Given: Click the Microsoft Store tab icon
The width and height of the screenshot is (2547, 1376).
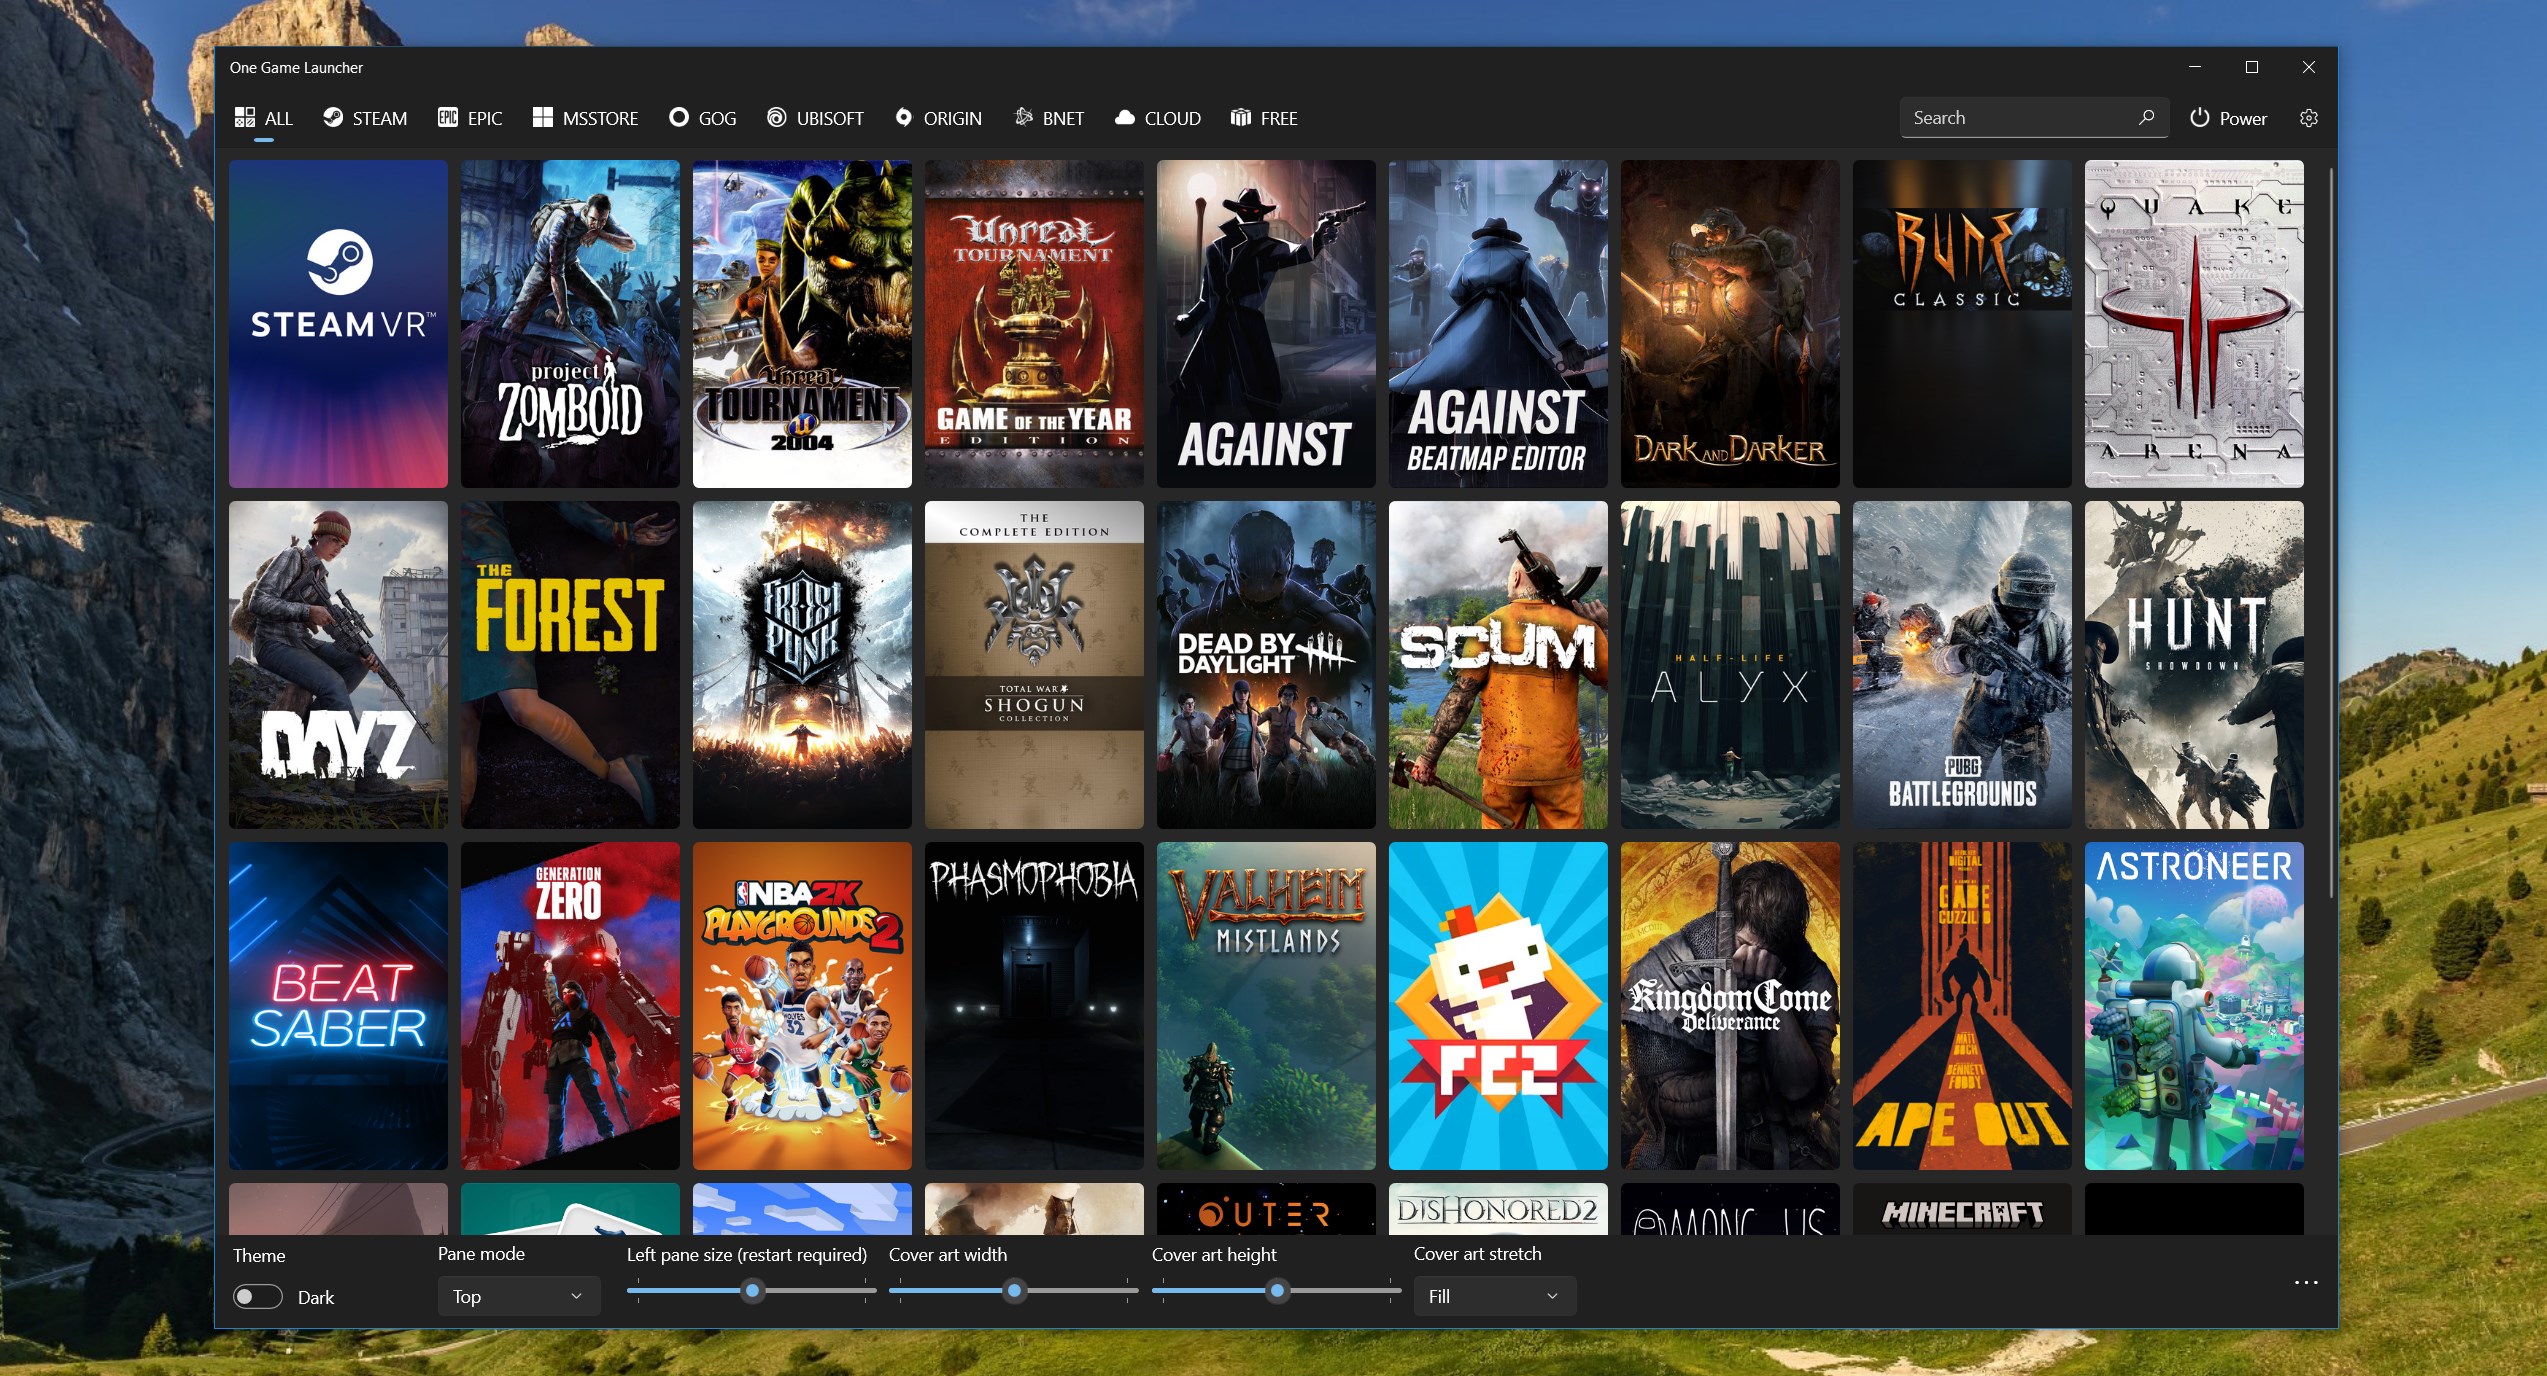Looking at the screenshot, I should pos(542,118).
